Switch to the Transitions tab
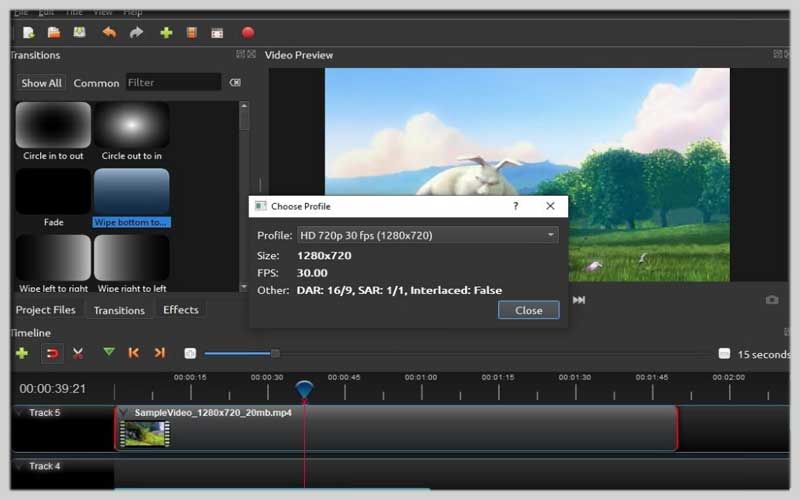Image resolution: width=800 pixels, height=500 pixels. tap(119, 310)
